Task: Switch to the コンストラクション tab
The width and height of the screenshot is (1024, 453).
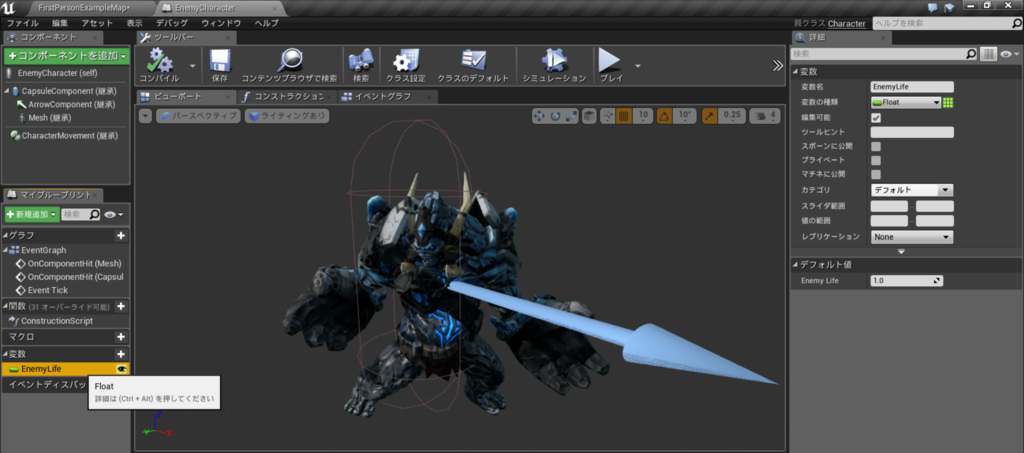Action: [x=287, y=97]
